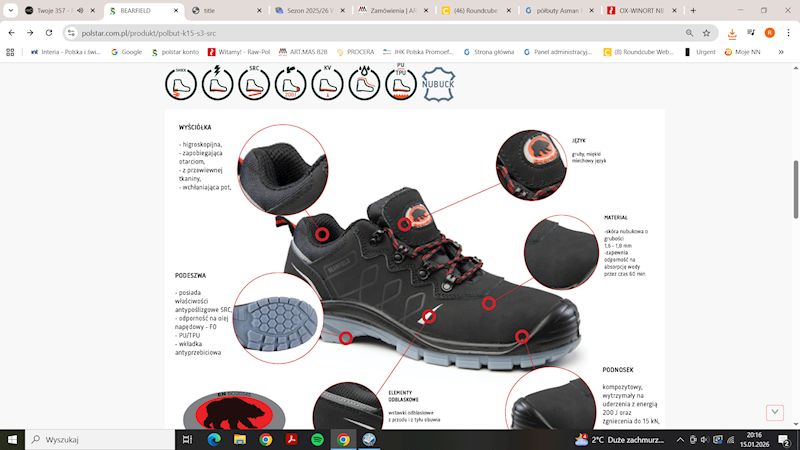
Task: Open the polstar konto bookmark
Action: tap(175, 51)
